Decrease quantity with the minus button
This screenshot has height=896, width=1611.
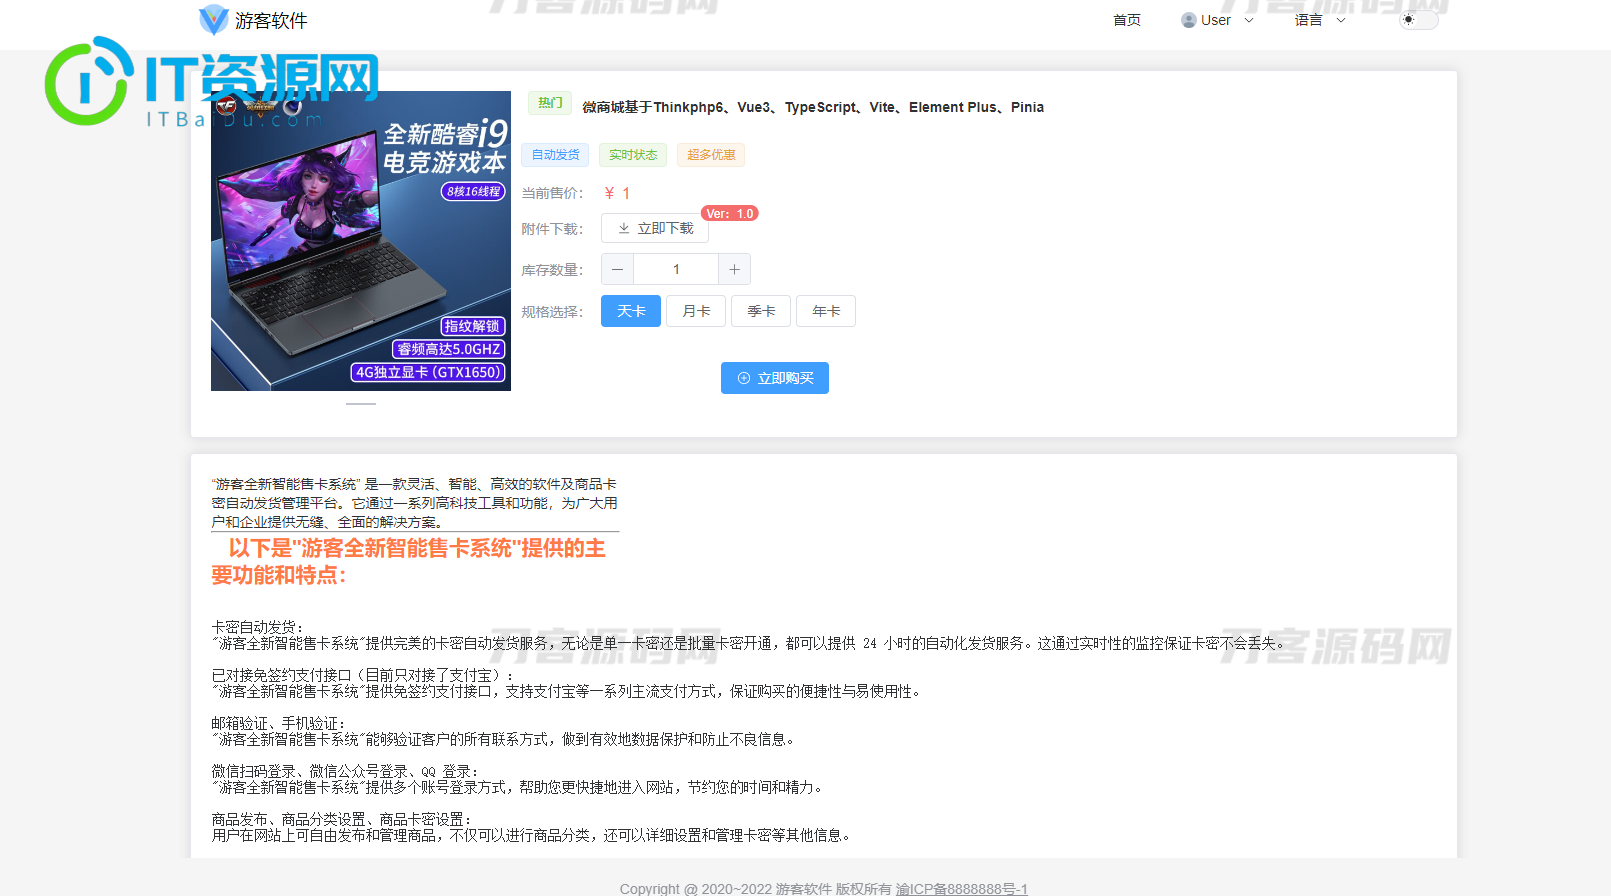[x=617, y=269]
